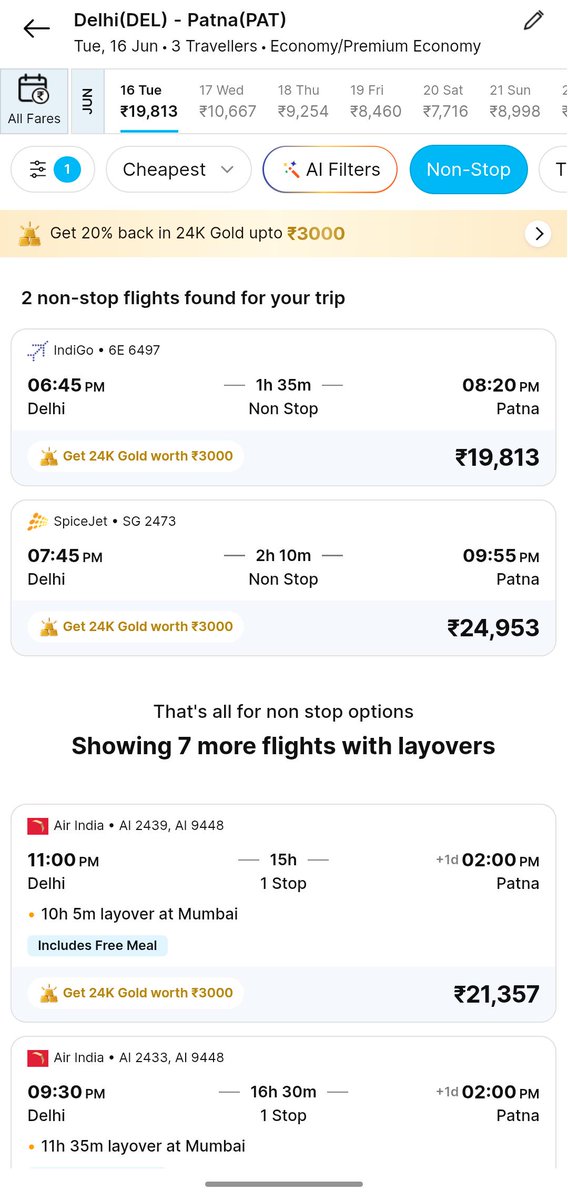The image size is (568, 1200).
Task: Tap the IndiGo airline logo
Action: click(x=38, y=350)
